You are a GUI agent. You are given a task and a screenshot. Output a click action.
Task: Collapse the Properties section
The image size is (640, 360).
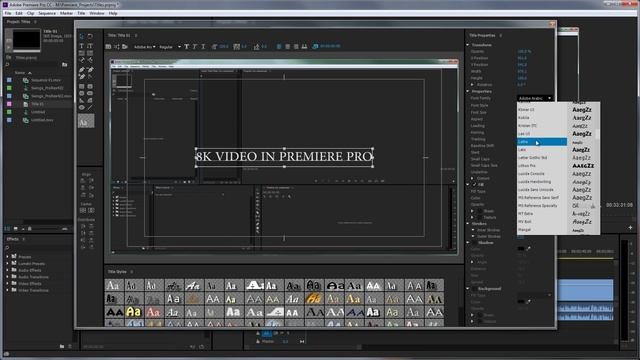pos(468,91)
